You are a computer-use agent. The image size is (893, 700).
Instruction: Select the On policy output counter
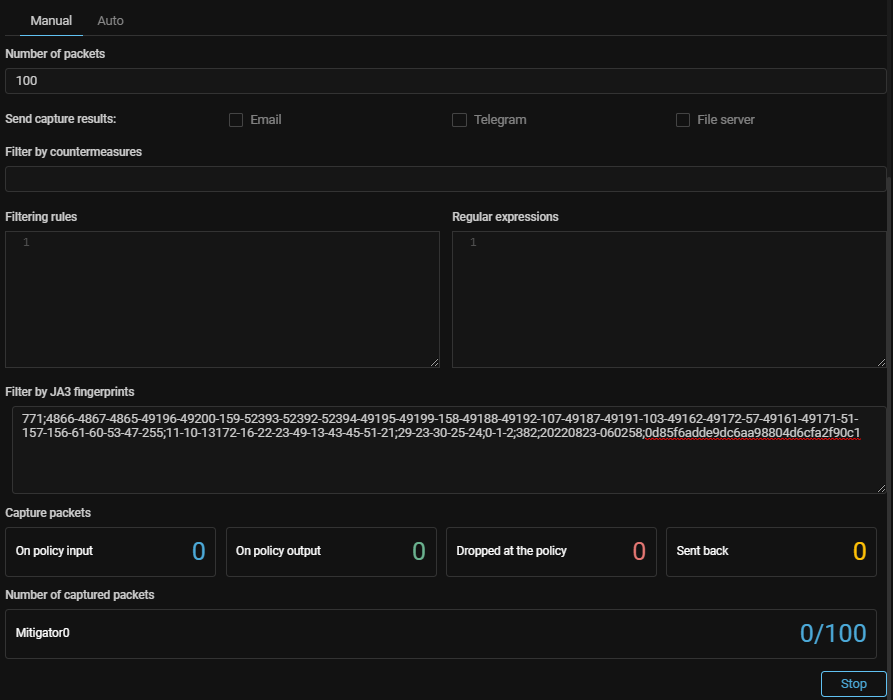tap(331, 551)
